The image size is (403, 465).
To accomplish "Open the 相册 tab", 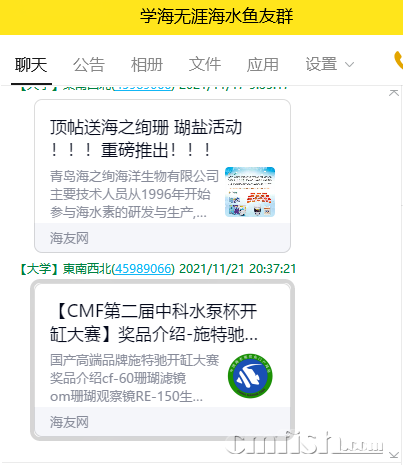I will click(x=147, y=64).
